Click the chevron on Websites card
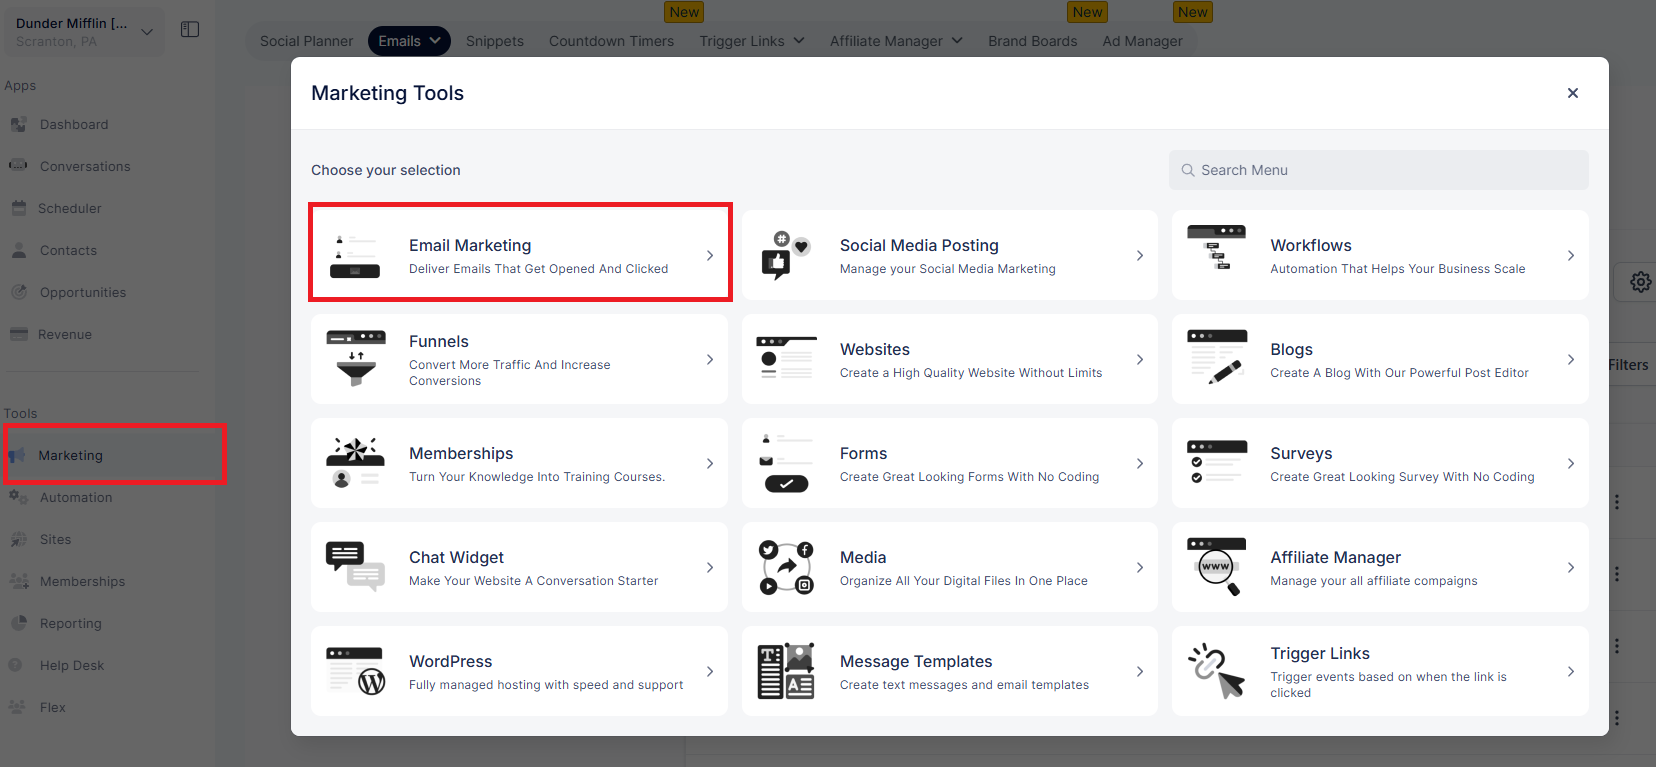1656x767 pixels. point(1140,360)
